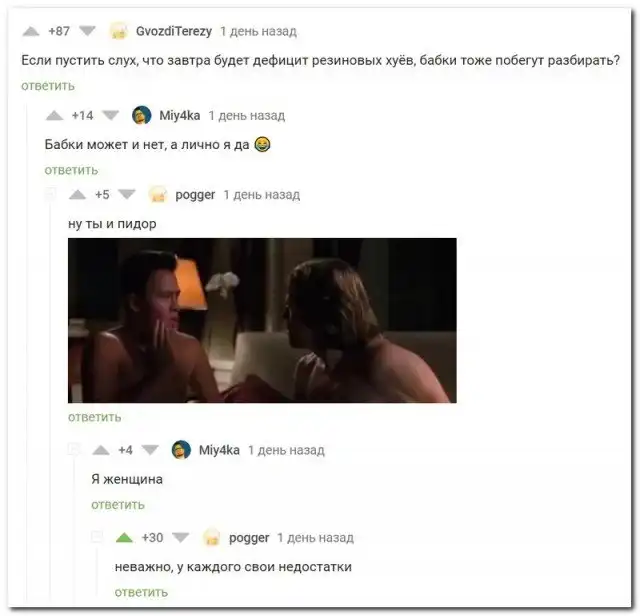Open Miy4ka's avatar on +14 comment

pyautogui.click(x=142, y=116)
